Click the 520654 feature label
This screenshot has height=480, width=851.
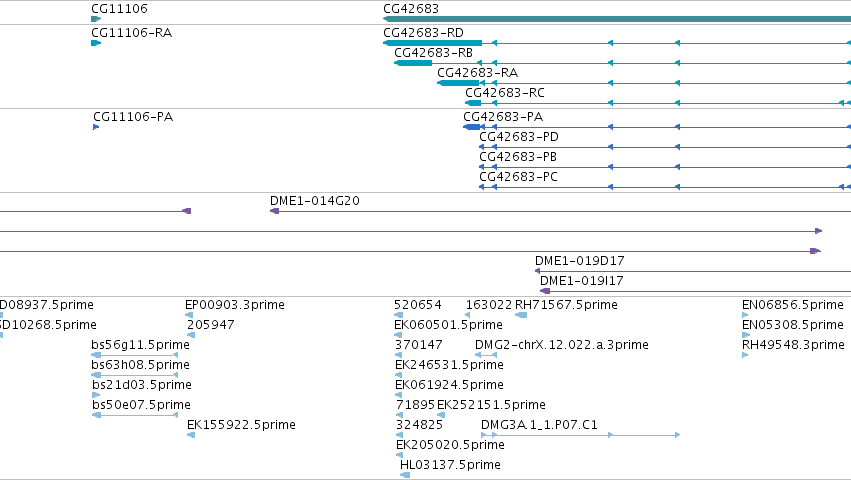pyautogui.click(x=418, y=305)
